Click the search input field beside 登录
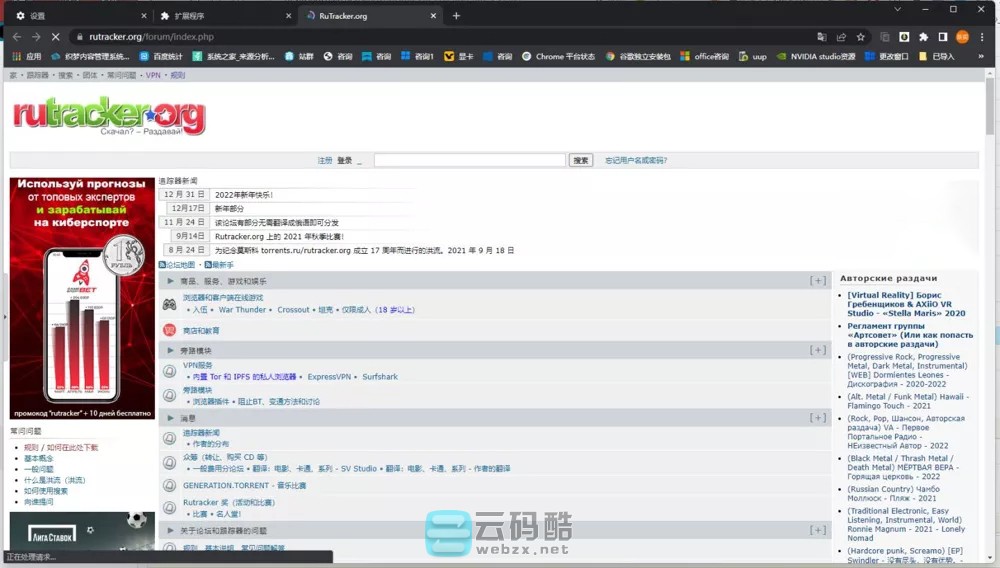Screen dimensions: 1000x568 pyautogui.click(x=469, y=160)
